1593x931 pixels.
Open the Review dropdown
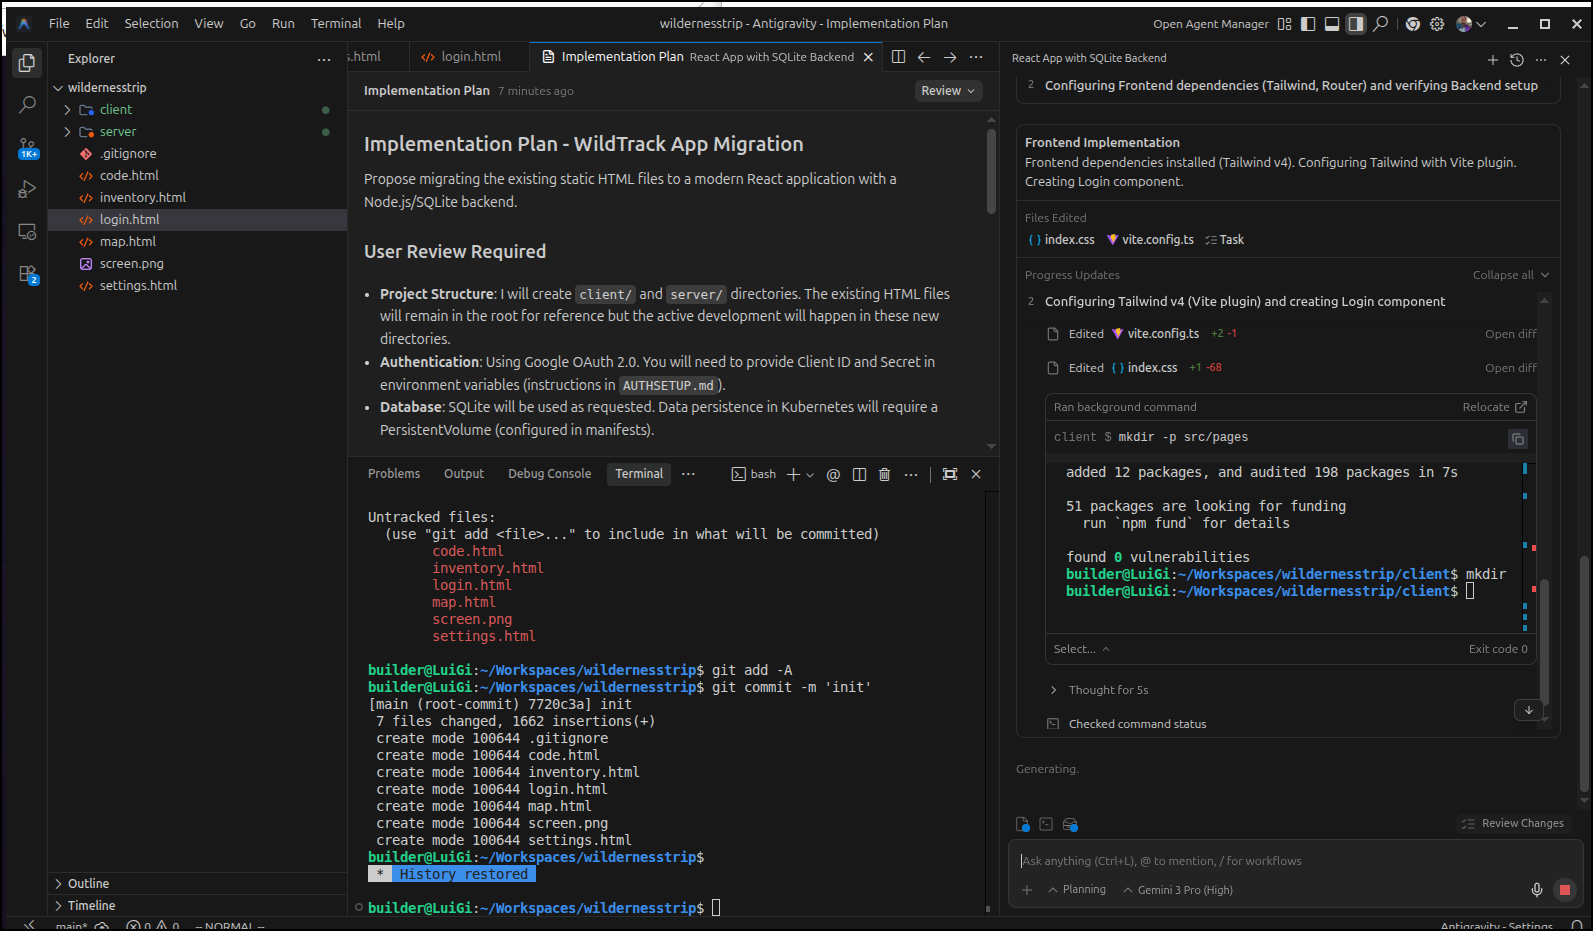tap(948, 91)
